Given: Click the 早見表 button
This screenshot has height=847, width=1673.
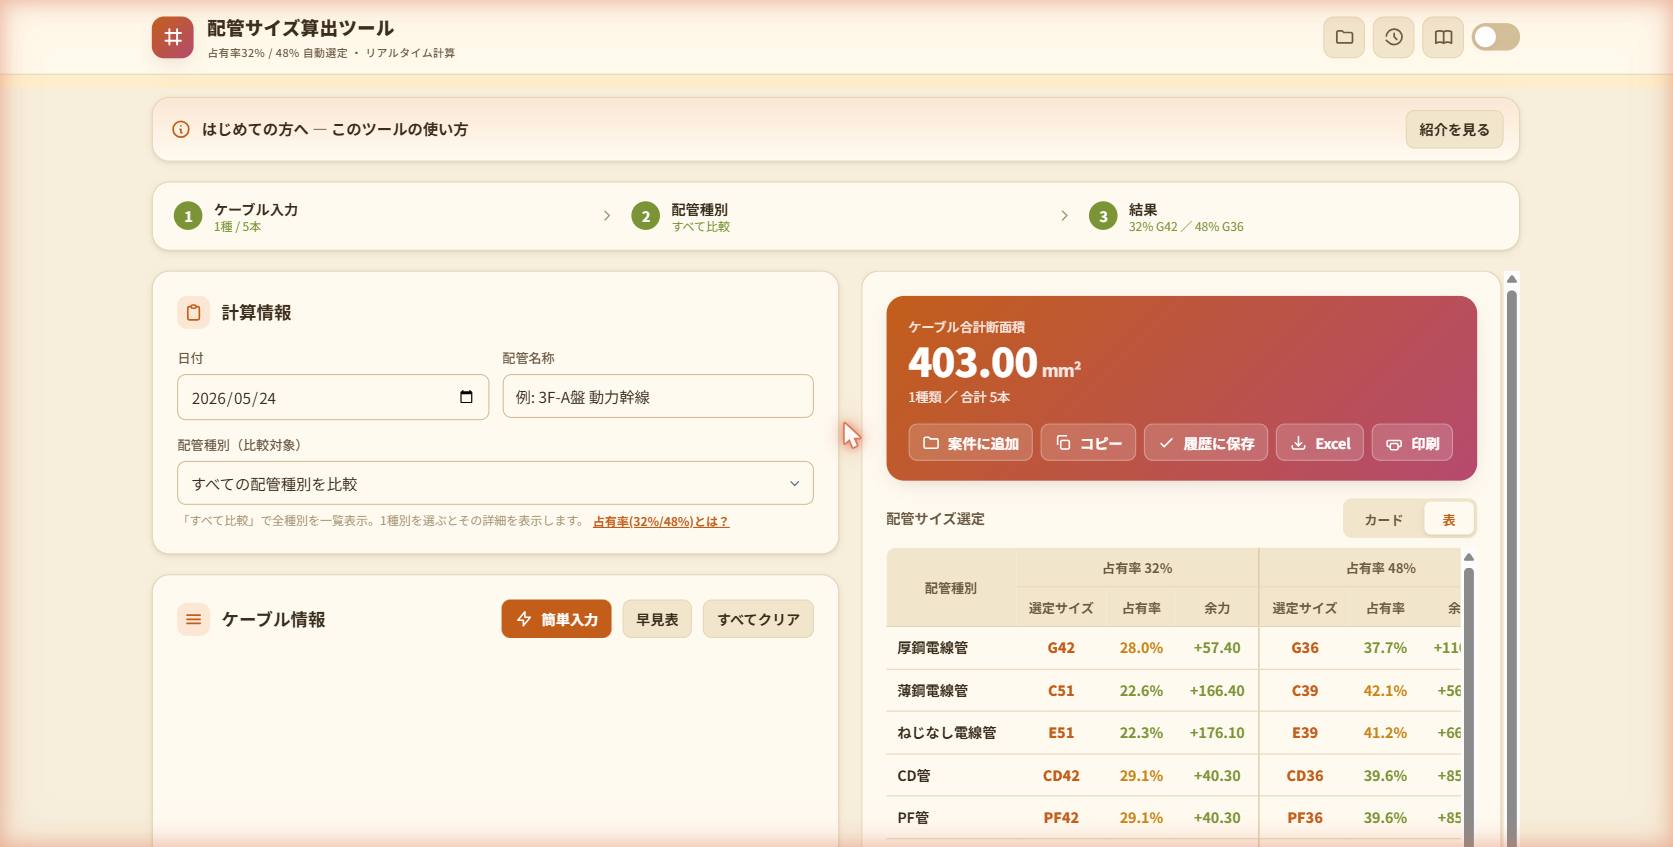Looking at the screenshot, I should pos(657,619).
